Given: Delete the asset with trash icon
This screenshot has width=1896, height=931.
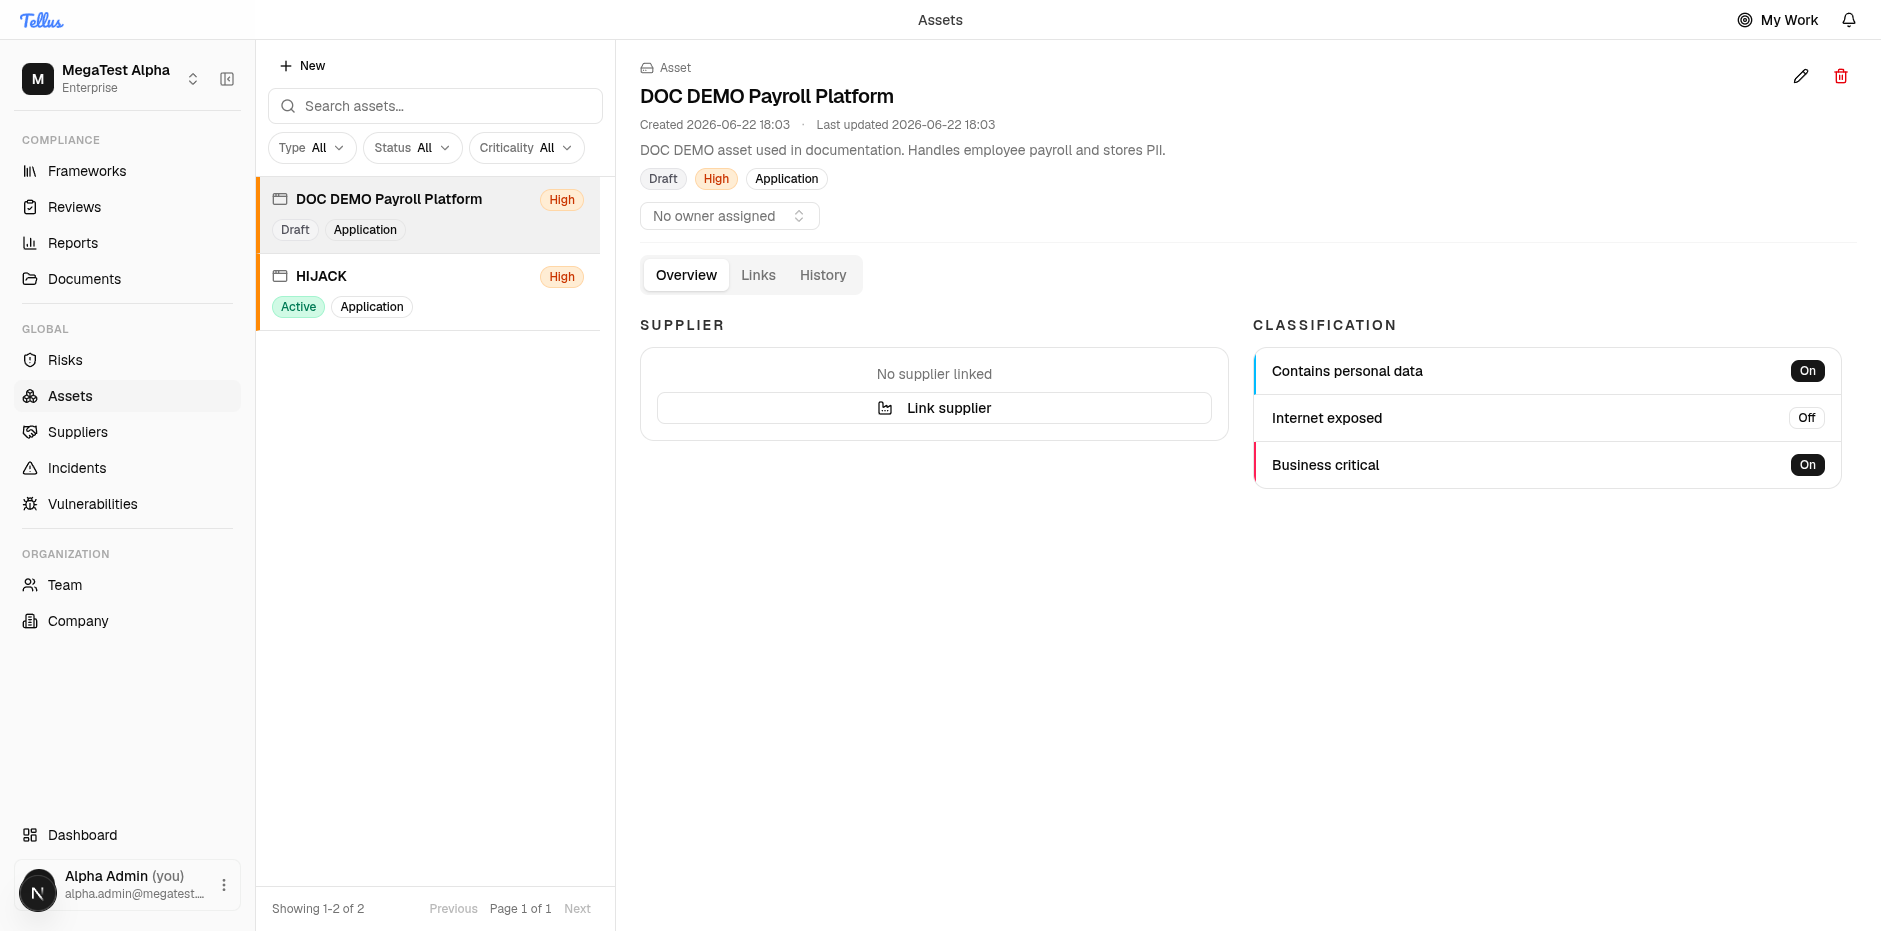Looking at the screenshot, I should (1841, 76).
